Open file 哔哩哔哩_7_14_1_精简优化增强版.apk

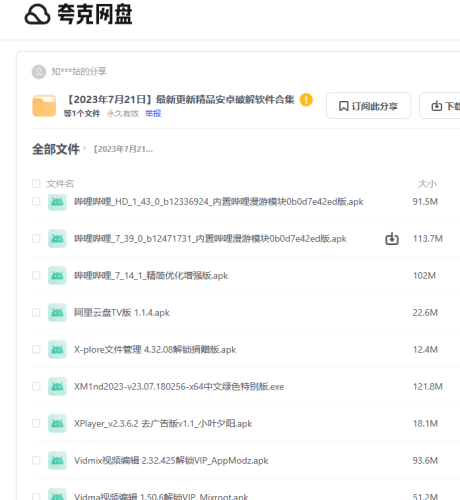(151, 276)
